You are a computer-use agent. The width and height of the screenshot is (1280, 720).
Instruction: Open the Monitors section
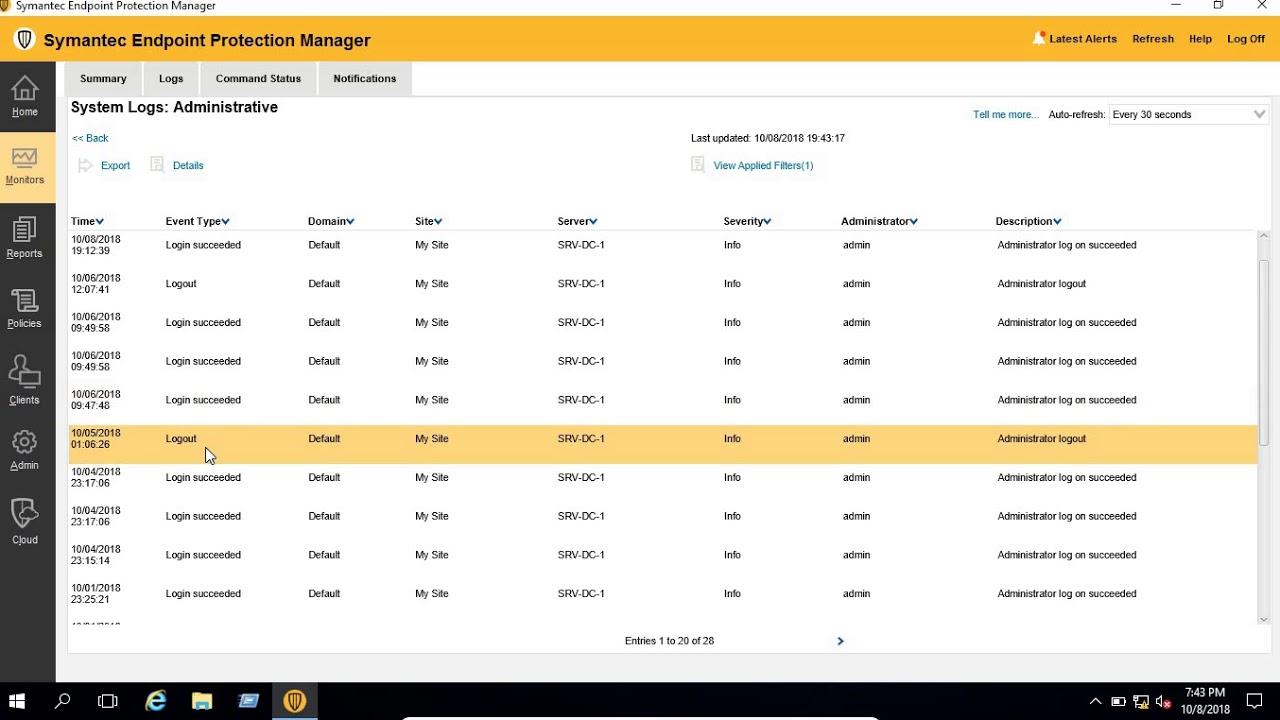[x=25, y=167]
